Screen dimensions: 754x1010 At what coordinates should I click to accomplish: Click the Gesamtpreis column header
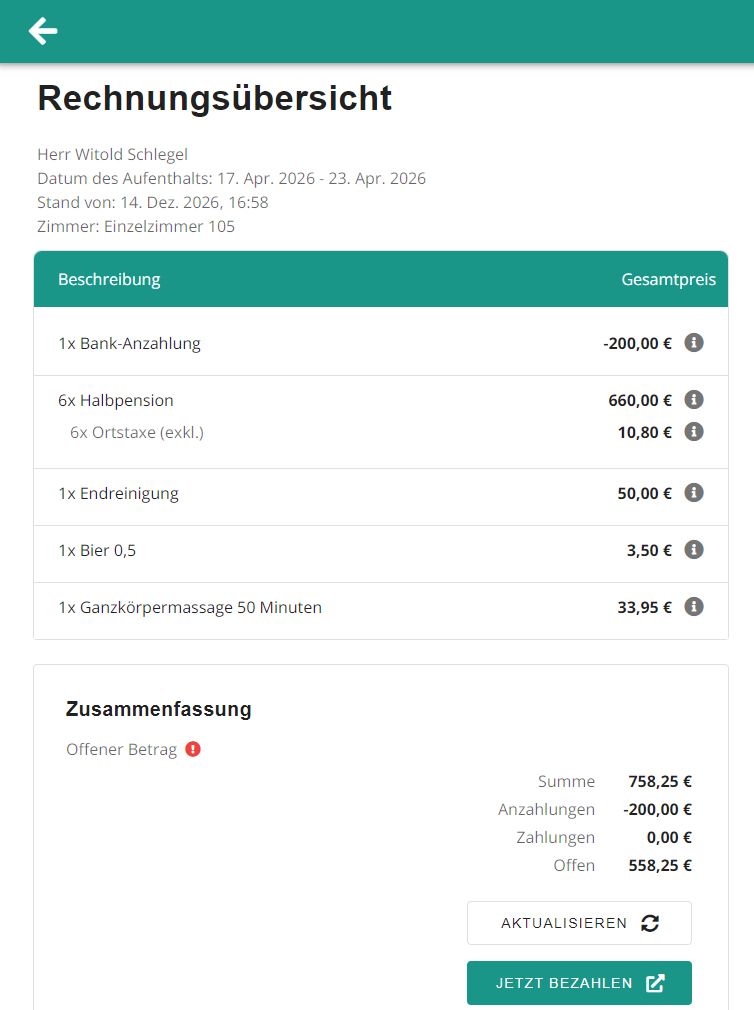pos(669,279)
